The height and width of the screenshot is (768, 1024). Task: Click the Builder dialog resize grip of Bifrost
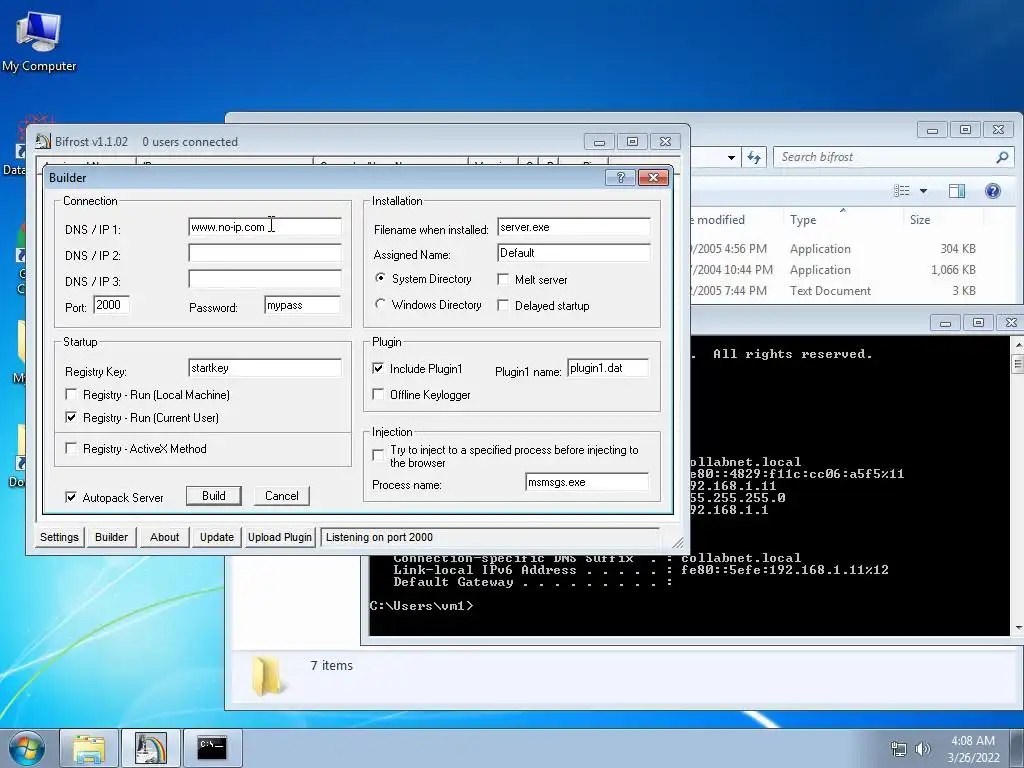[678, 543]
